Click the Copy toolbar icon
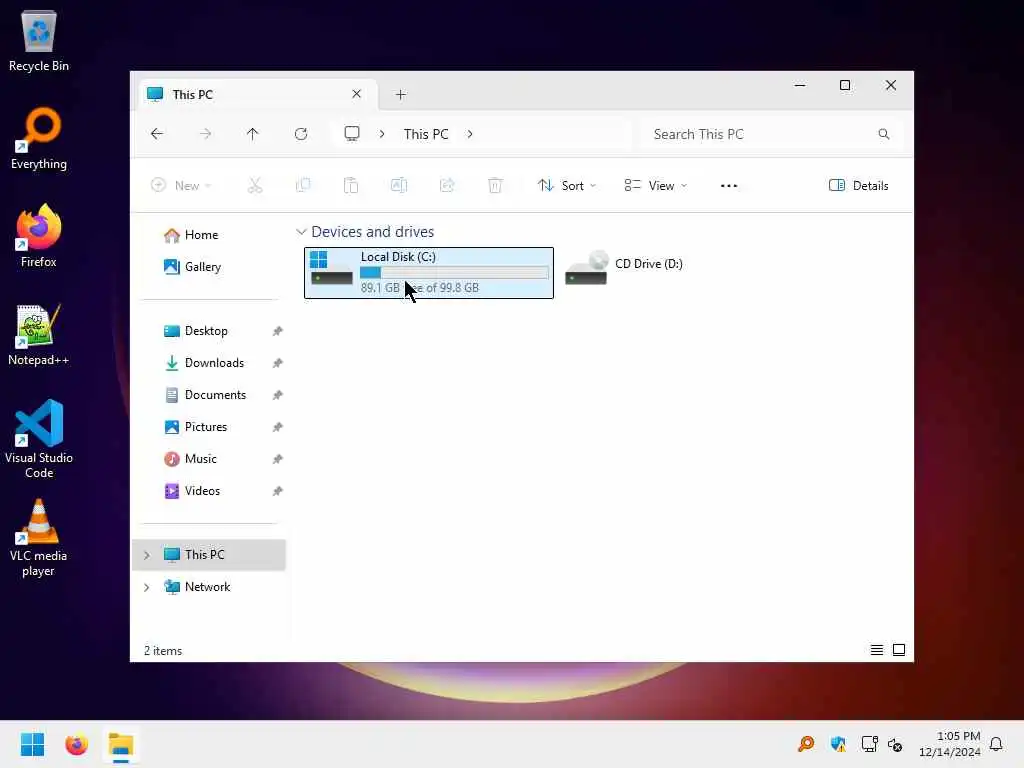Image resolution: width=1024 pixels, height=768 pixels. [303, 185]
